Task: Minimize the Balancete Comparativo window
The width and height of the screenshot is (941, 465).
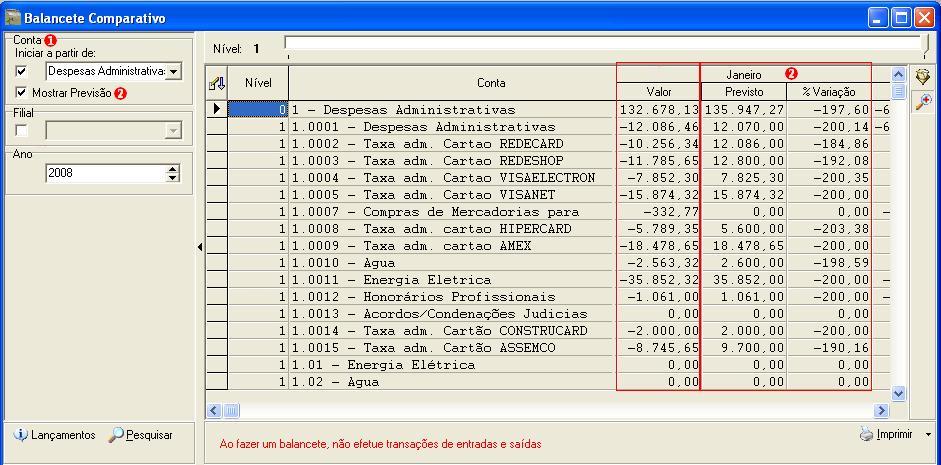Action: click(x=879, y=18)
